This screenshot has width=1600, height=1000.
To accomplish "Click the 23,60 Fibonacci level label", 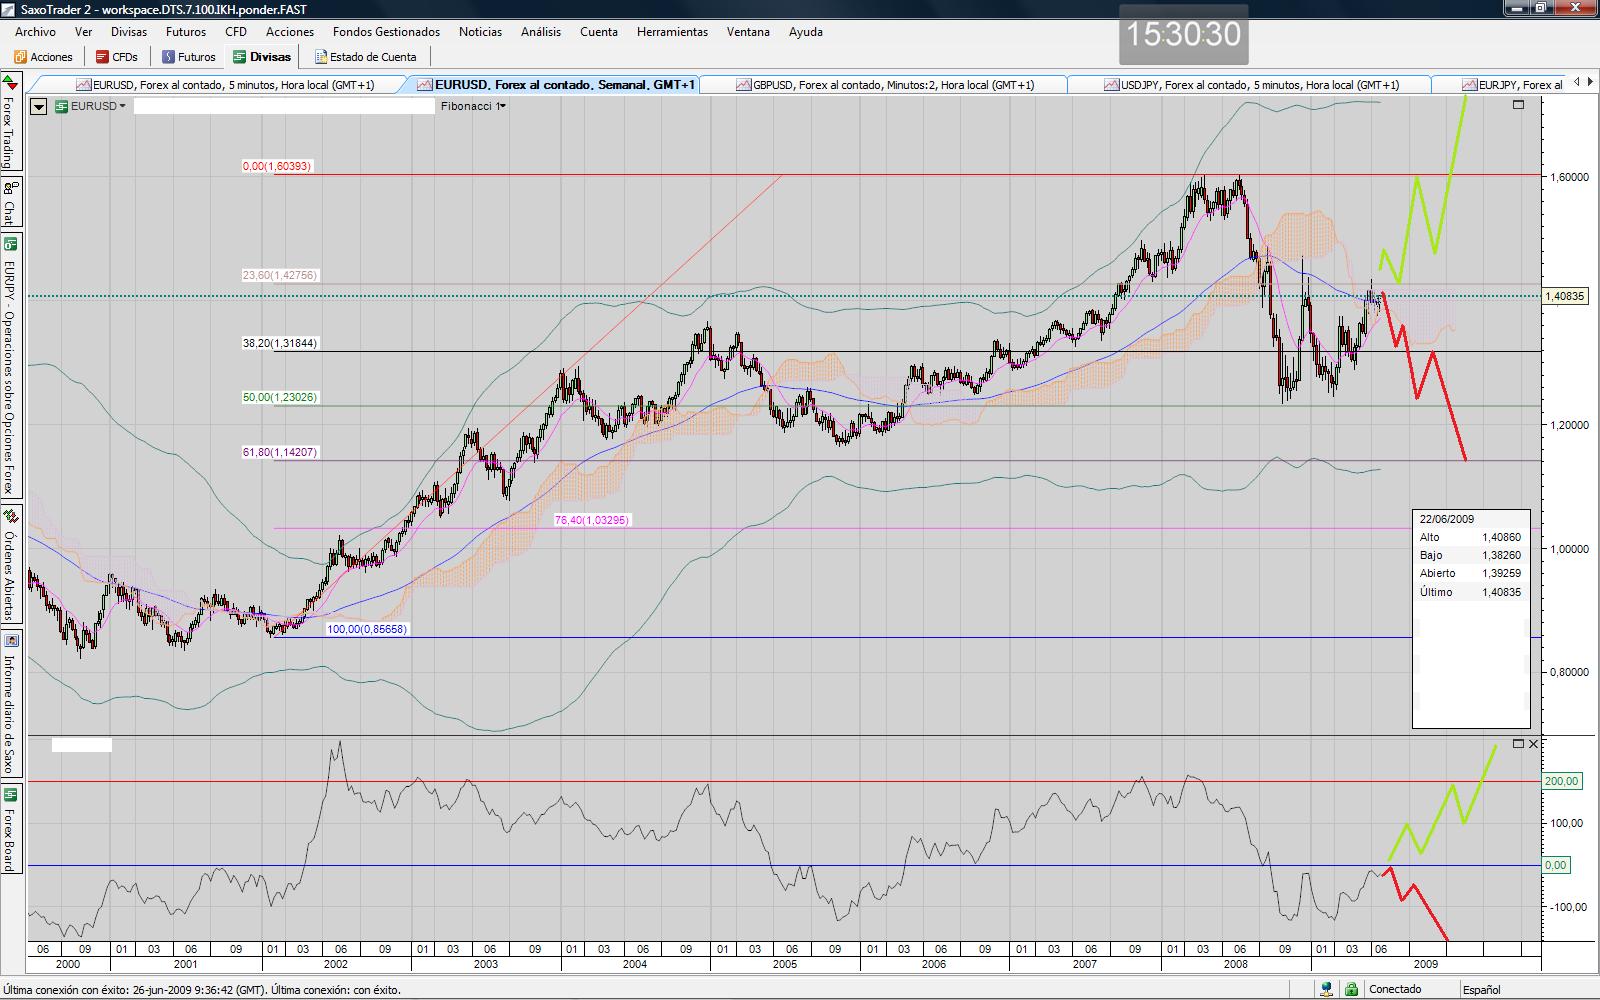I will pos(280,275).
